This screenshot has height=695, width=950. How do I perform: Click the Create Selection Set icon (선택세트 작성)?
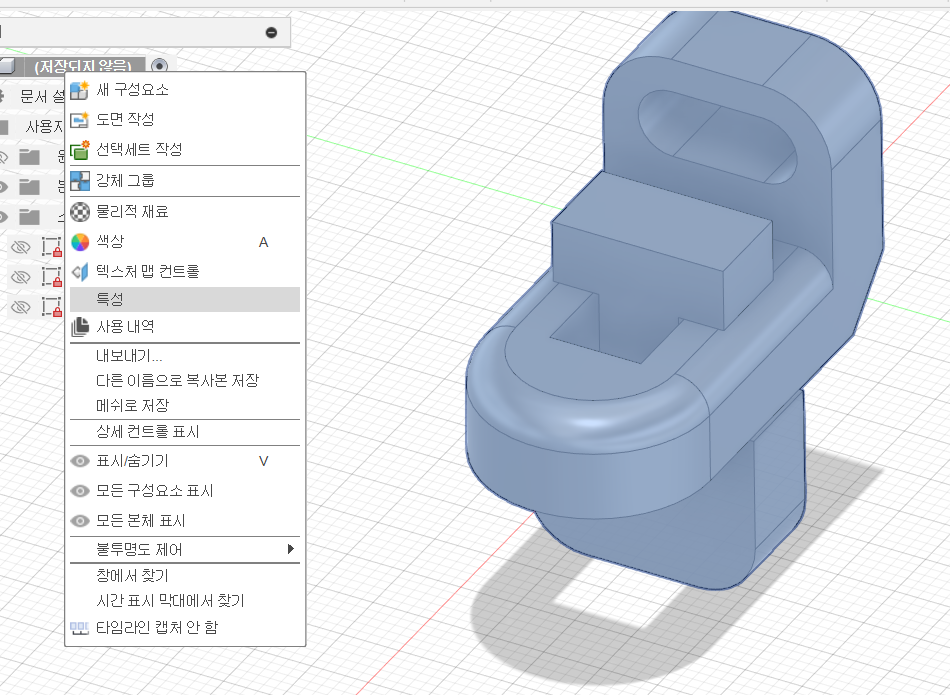coord(79,150)
